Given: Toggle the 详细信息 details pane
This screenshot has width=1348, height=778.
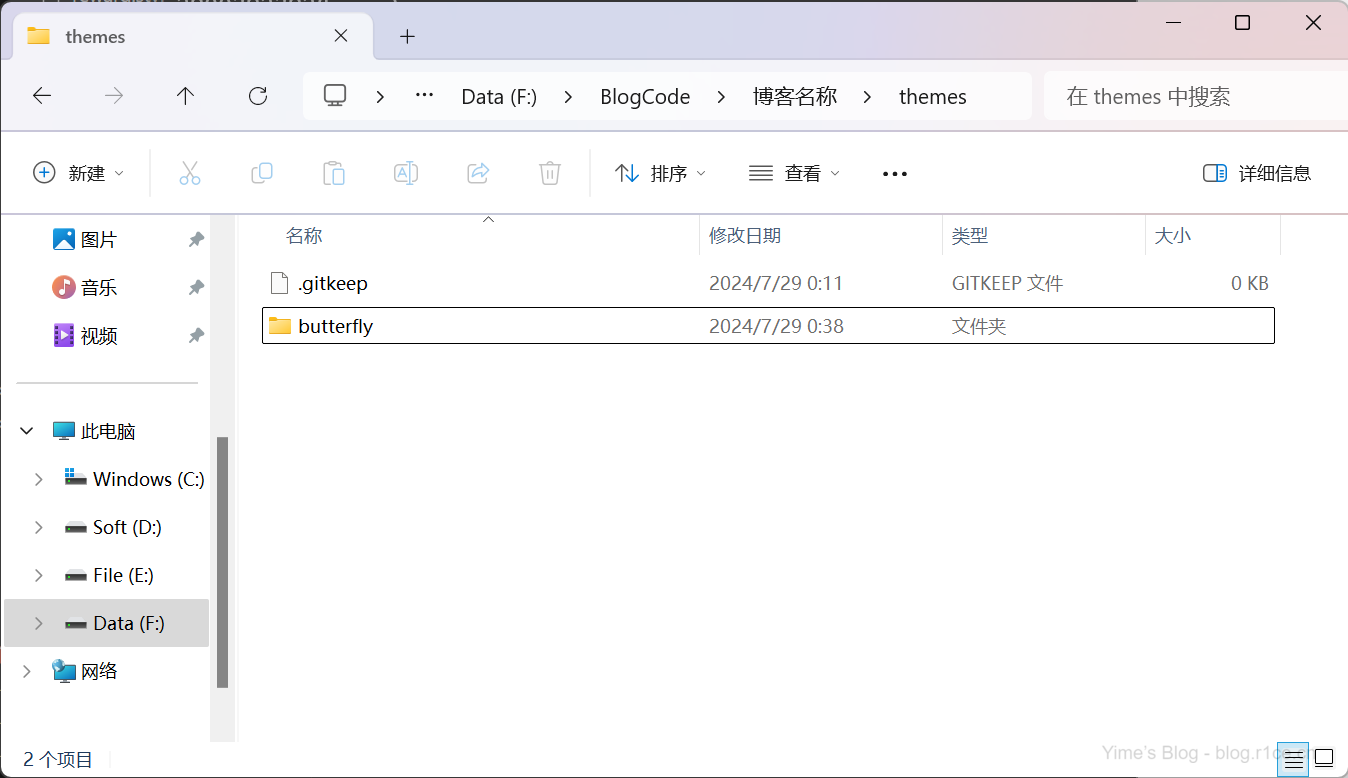Looking at the screenshot, I should 1257,173.
